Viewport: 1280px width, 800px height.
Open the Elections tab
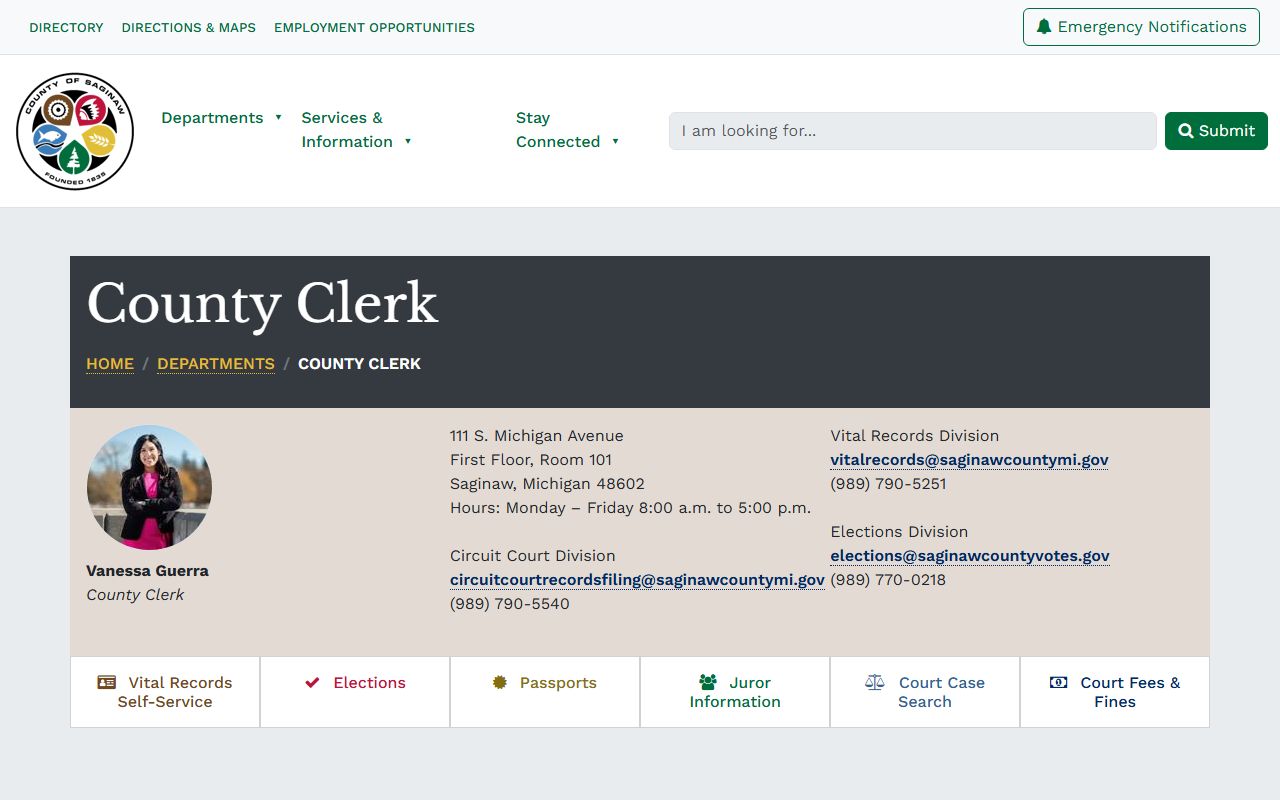(355, 692)
